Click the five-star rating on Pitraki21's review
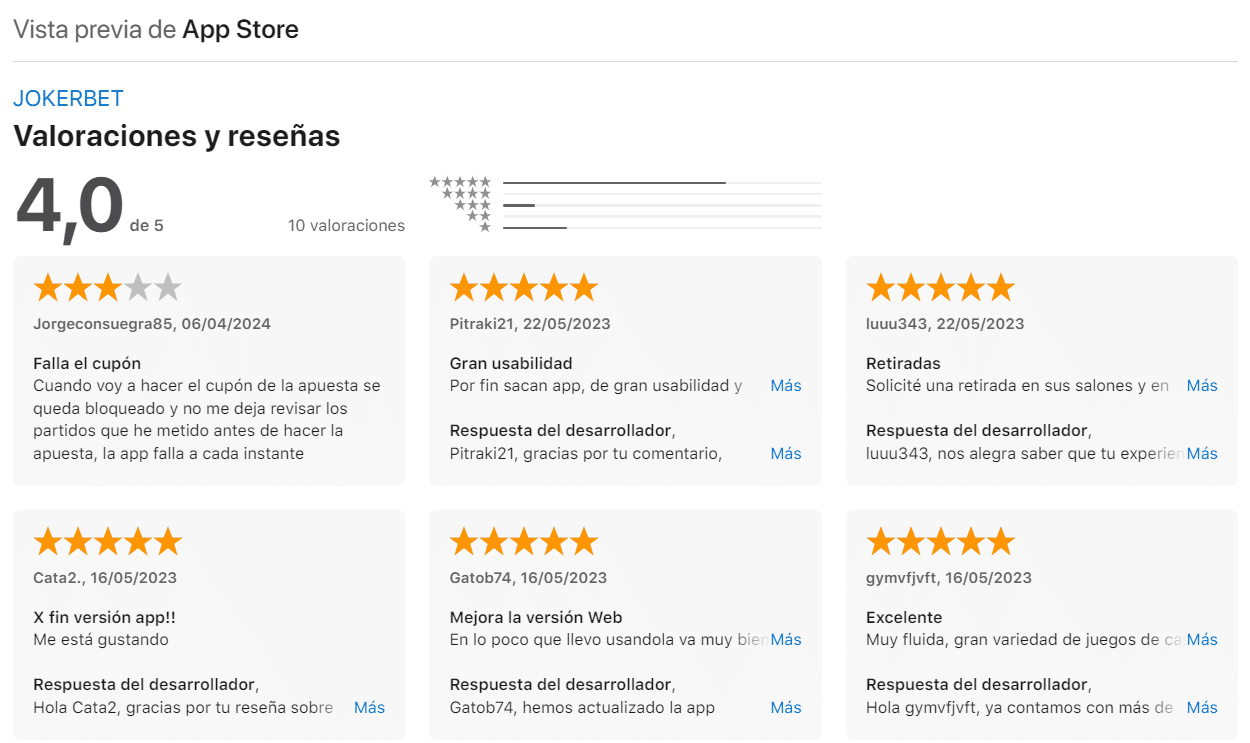1250x743 pixels. (523, 288)
